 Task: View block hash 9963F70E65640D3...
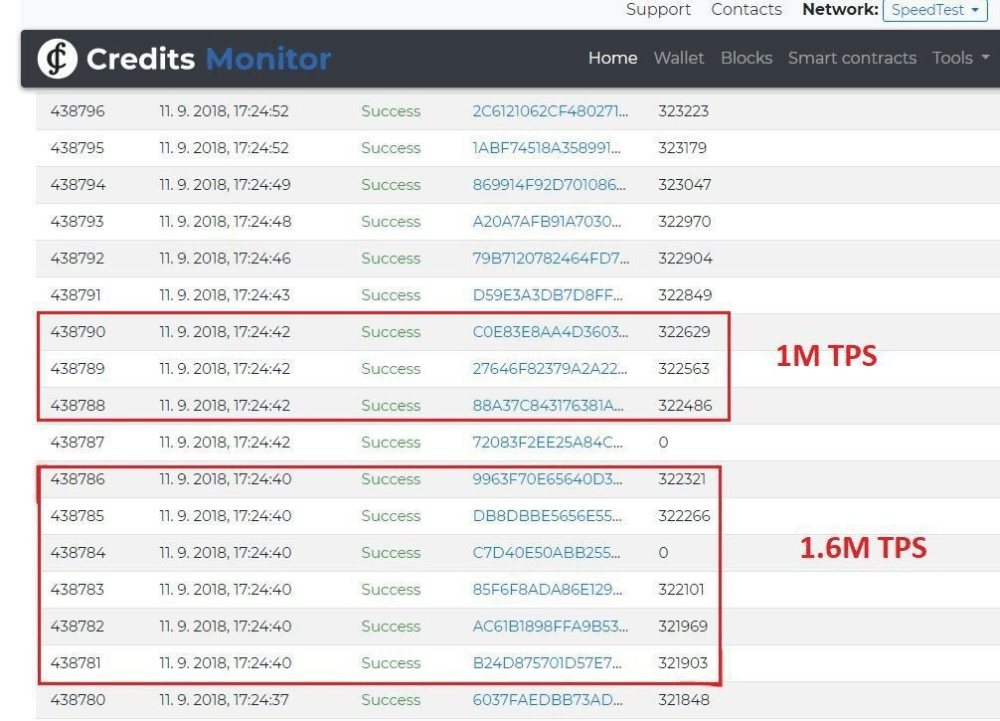tap(547, 479)
